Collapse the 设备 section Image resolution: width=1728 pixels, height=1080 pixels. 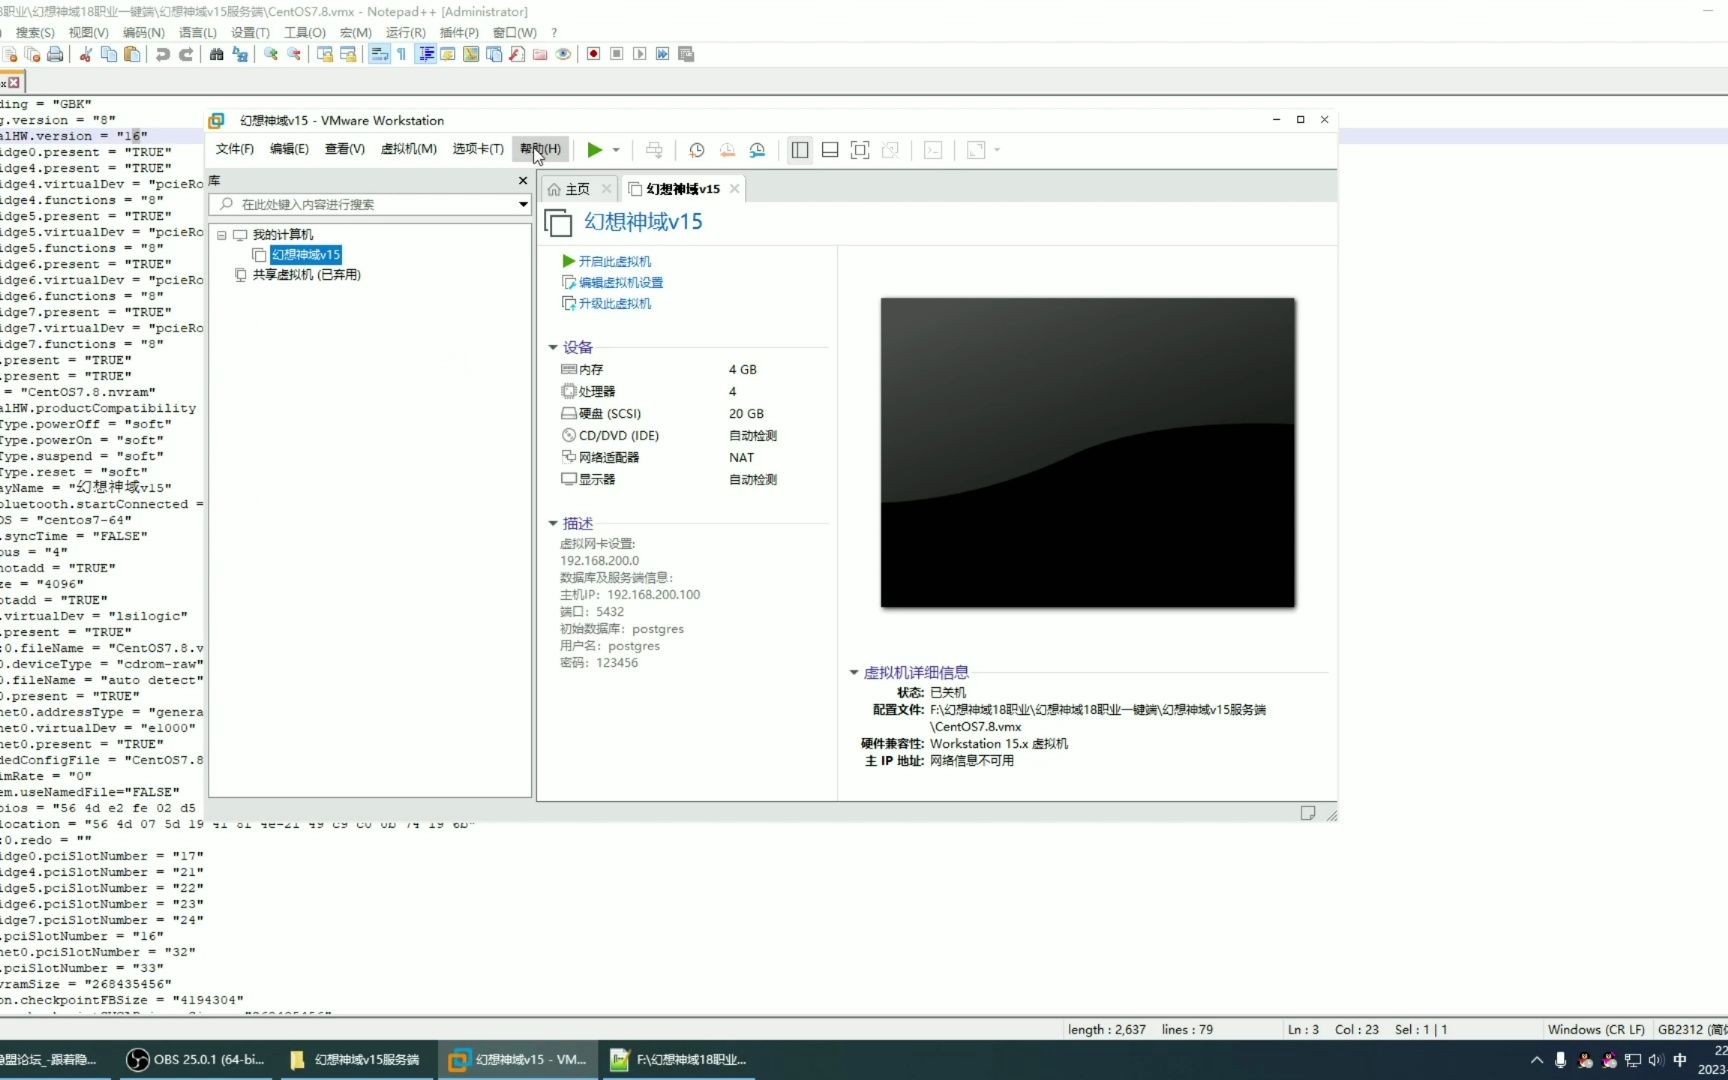[553, 348]
